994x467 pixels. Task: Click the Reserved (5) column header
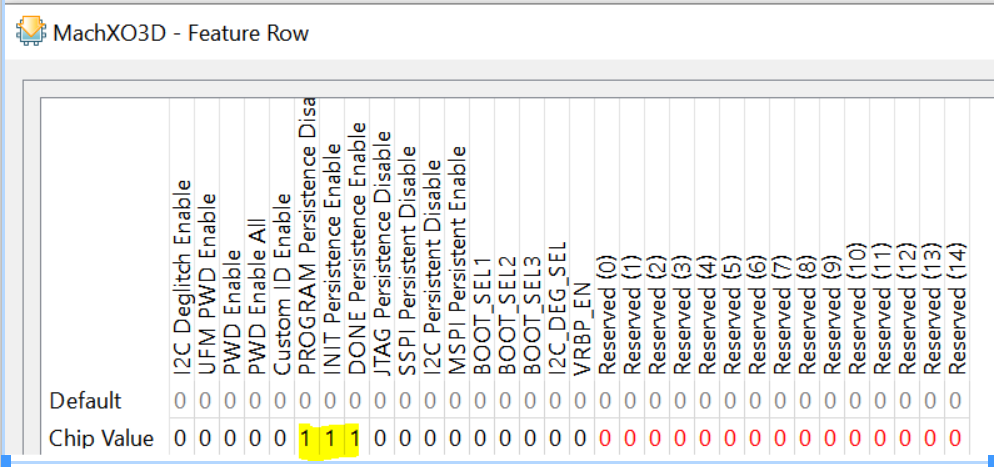pos(732,314)
